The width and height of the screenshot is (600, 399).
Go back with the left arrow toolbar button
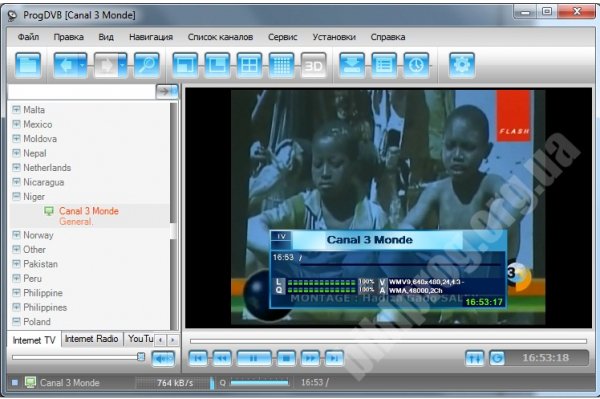point(65,65)
